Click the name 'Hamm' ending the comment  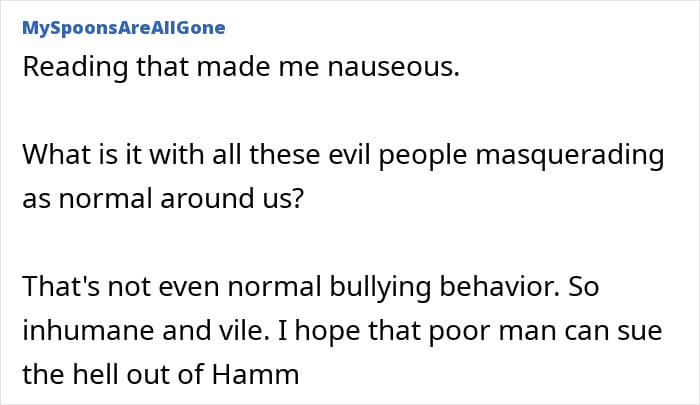point(255,374)
